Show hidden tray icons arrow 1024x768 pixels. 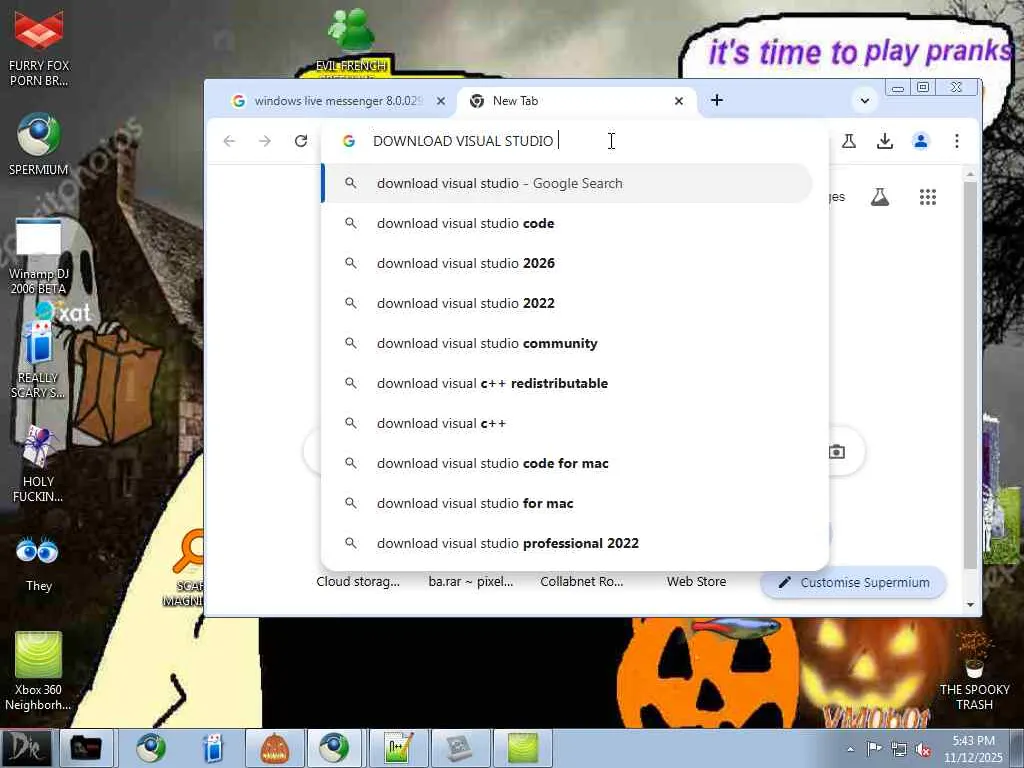(x=850, y=749)
